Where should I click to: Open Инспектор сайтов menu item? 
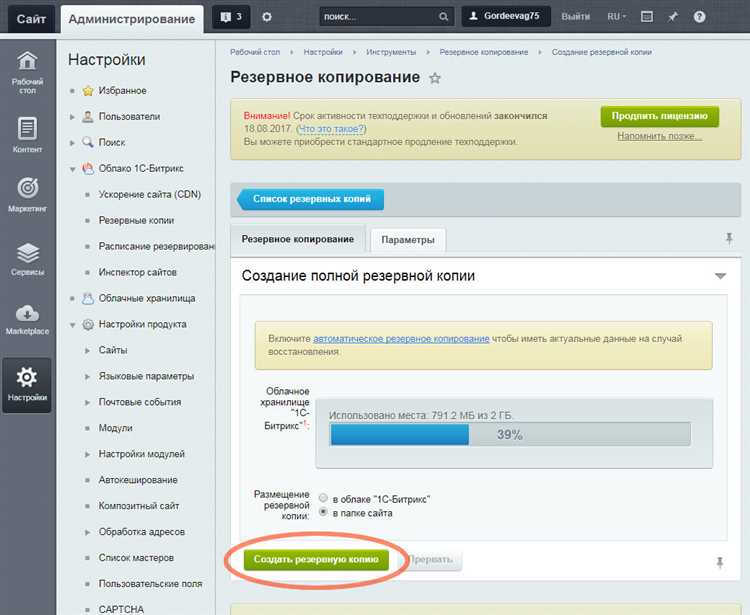(x=138, y=272)
